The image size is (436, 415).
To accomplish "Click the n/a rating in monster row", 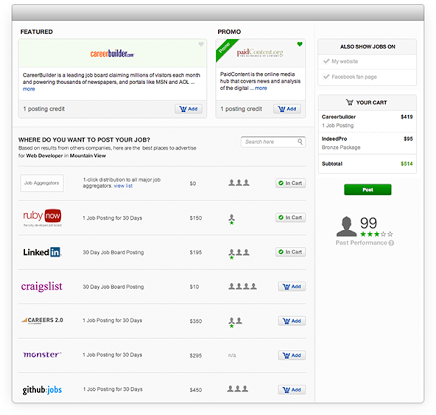I will point(232,355).
